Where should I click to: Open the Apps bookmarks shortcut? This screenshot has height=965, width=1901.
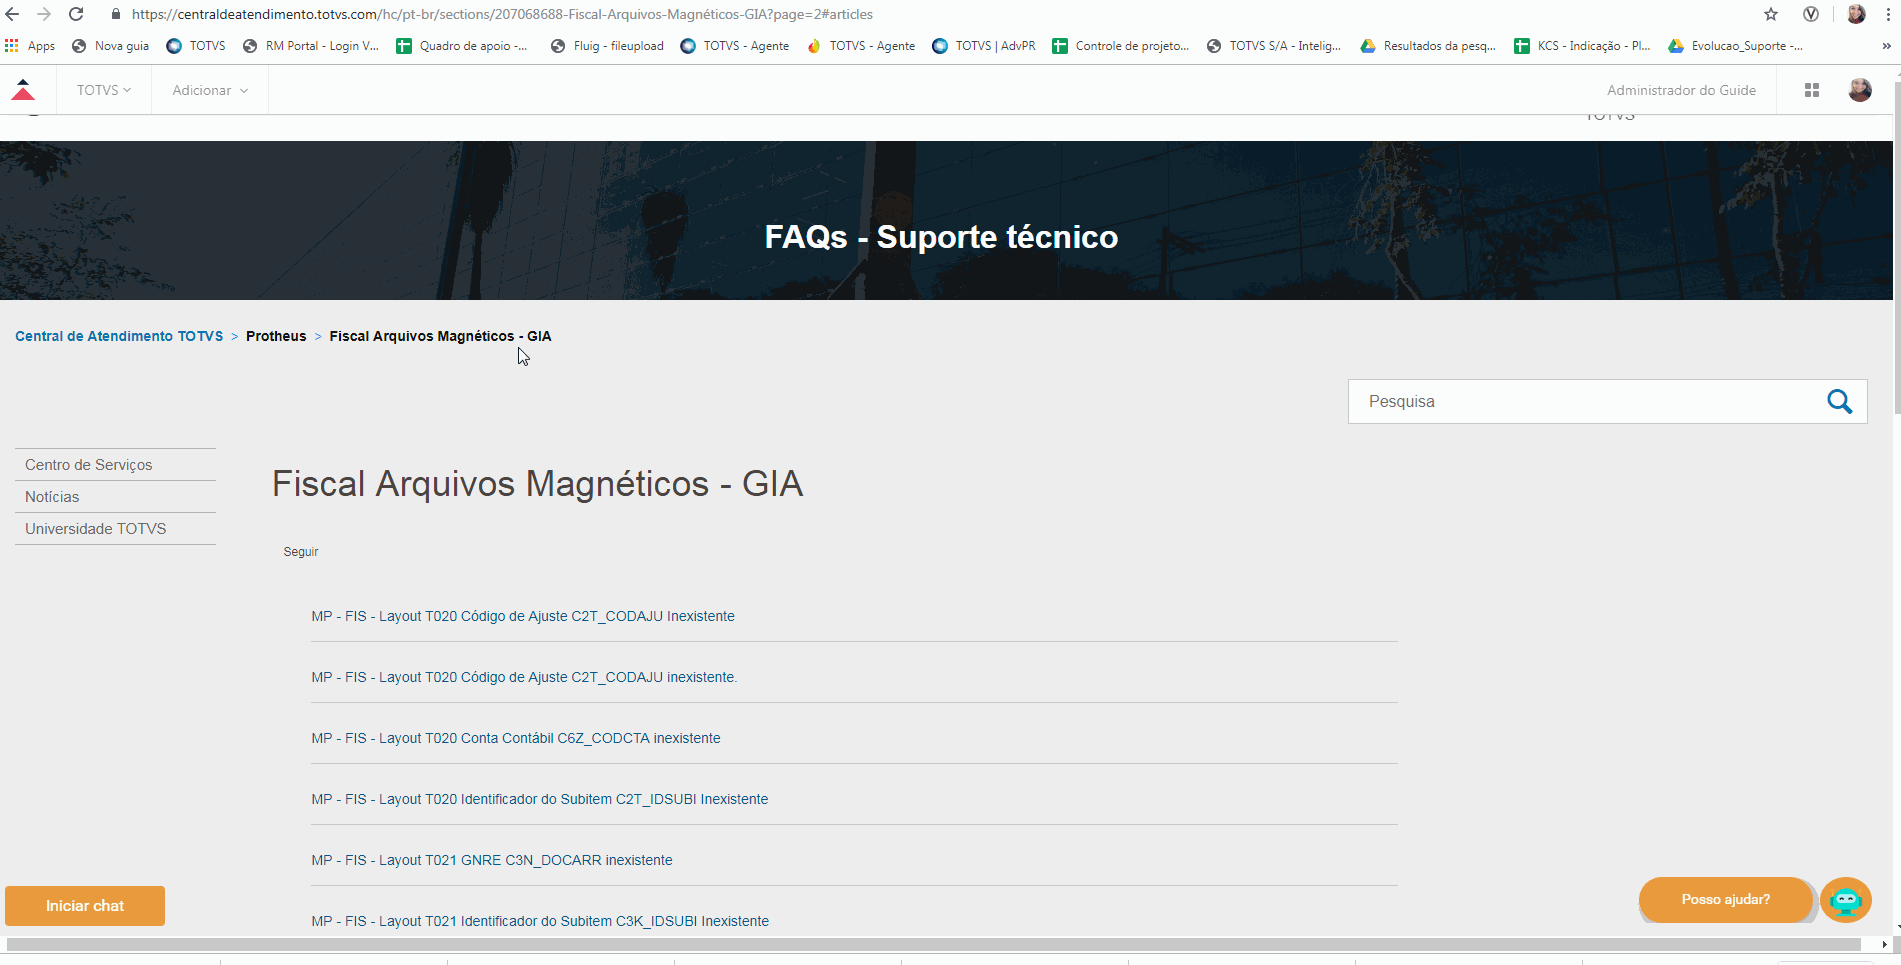click(30, 46)
